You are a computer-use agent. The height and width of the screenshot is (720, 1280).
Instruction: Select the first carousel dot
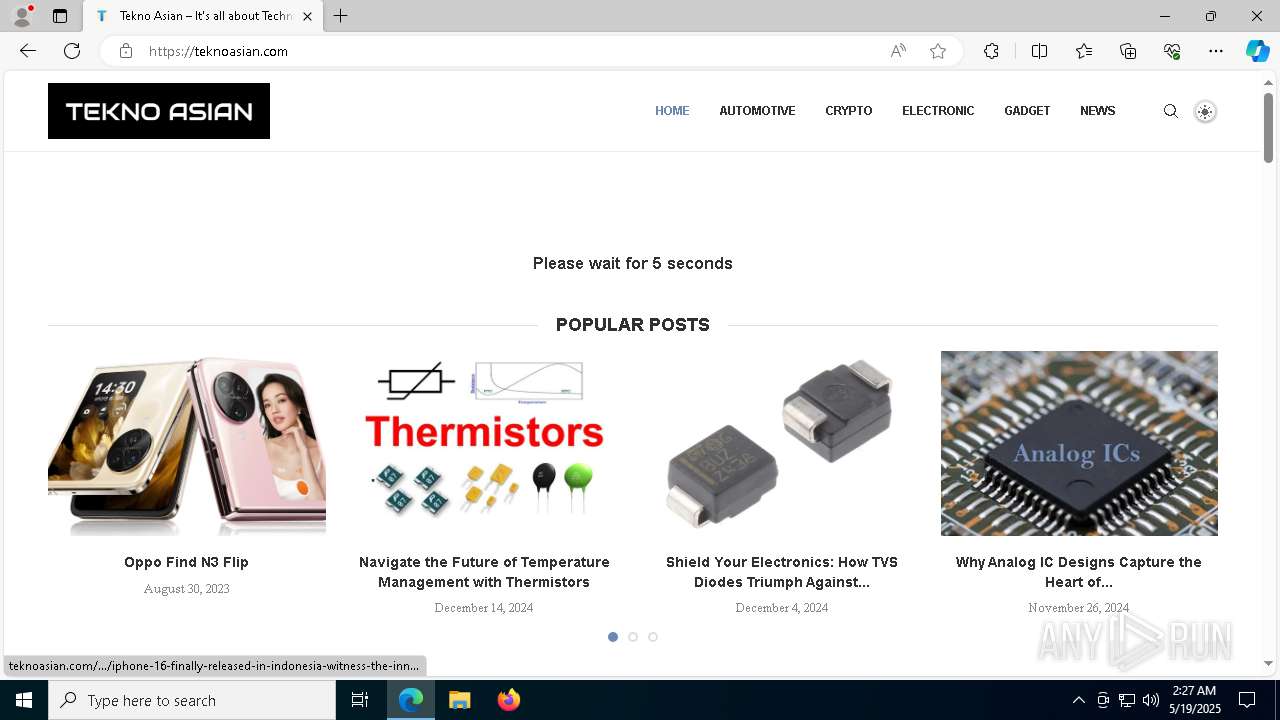pos(613,637)
